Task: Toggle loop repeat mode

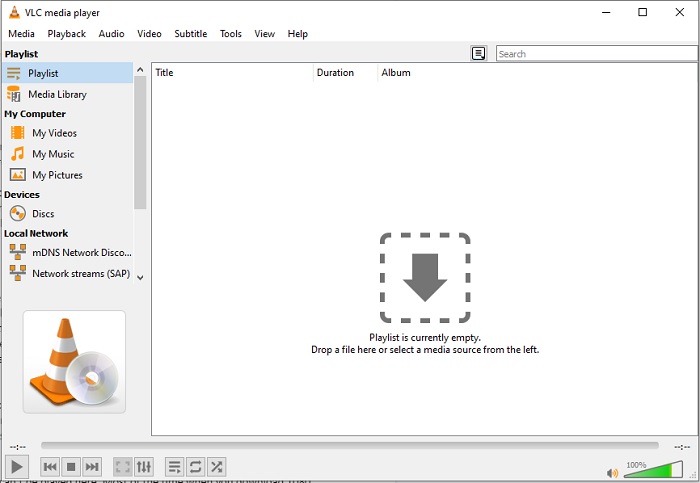Action: point(196,467)
